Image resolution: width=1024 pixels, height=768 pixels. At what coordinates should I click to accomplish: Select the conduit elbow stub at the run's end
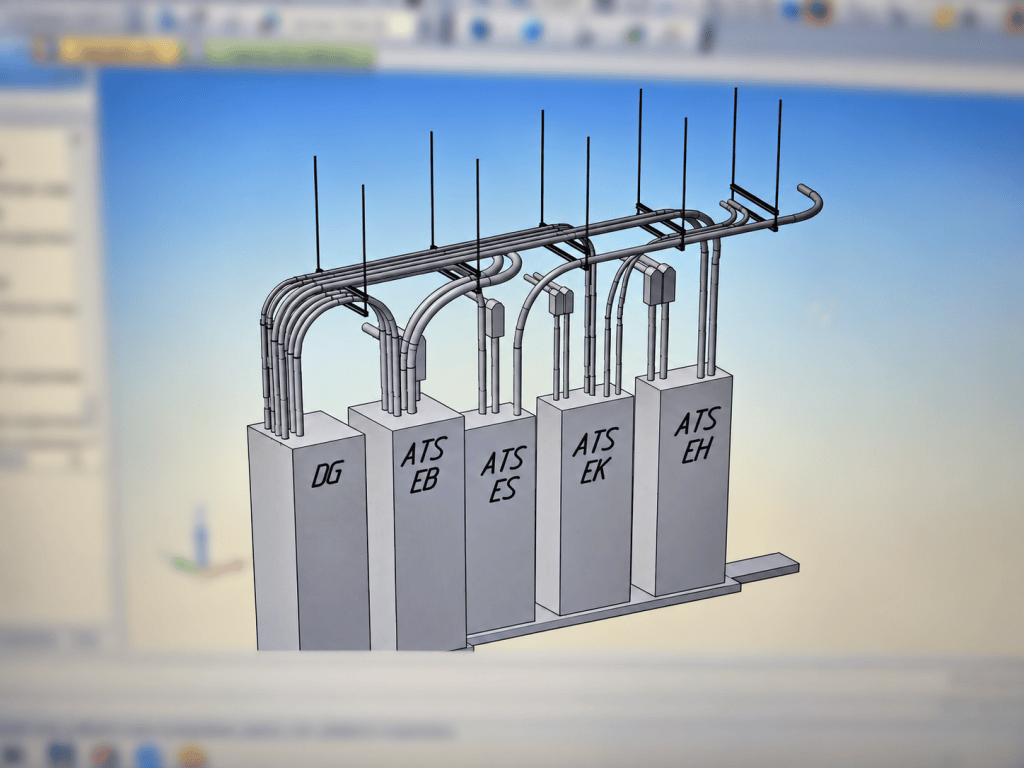click(x=810, y=202)
